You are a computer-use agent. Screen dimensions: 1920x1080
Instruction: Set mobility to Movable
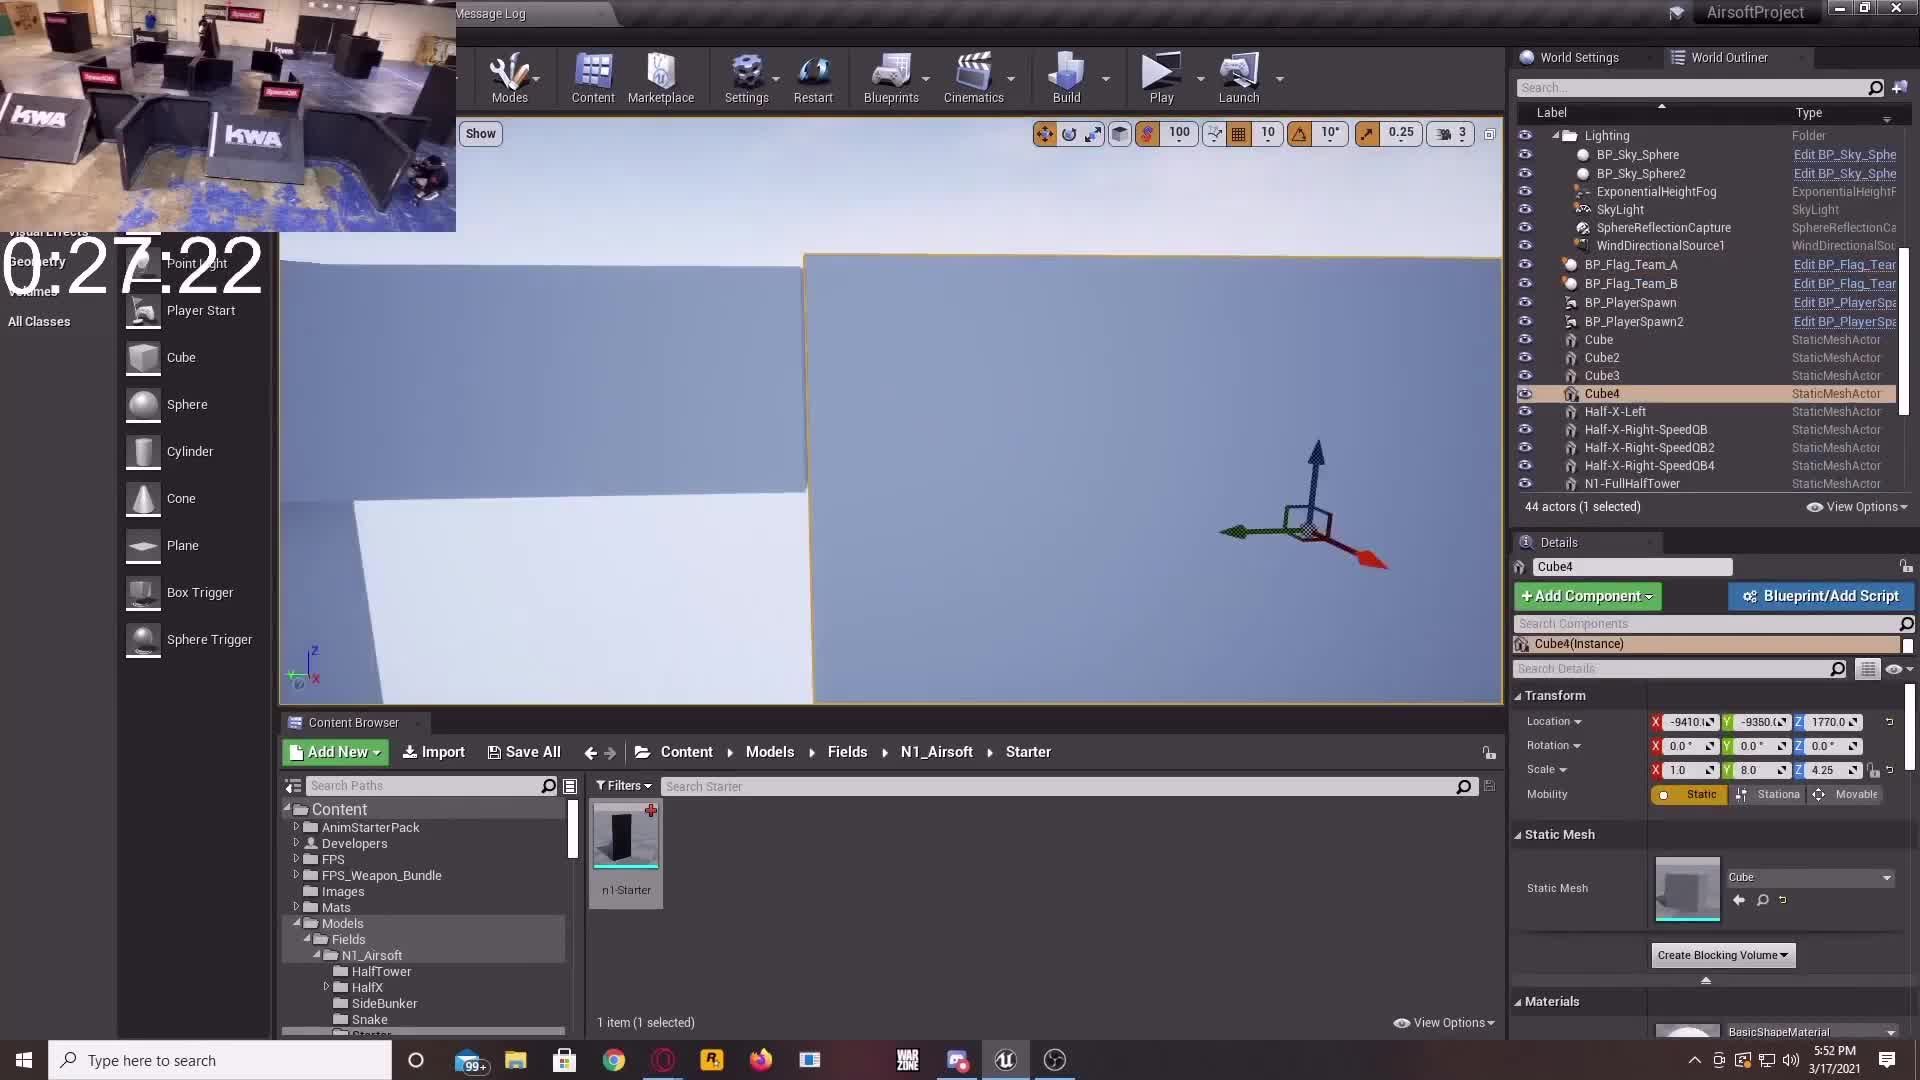tap(1846, 795)
